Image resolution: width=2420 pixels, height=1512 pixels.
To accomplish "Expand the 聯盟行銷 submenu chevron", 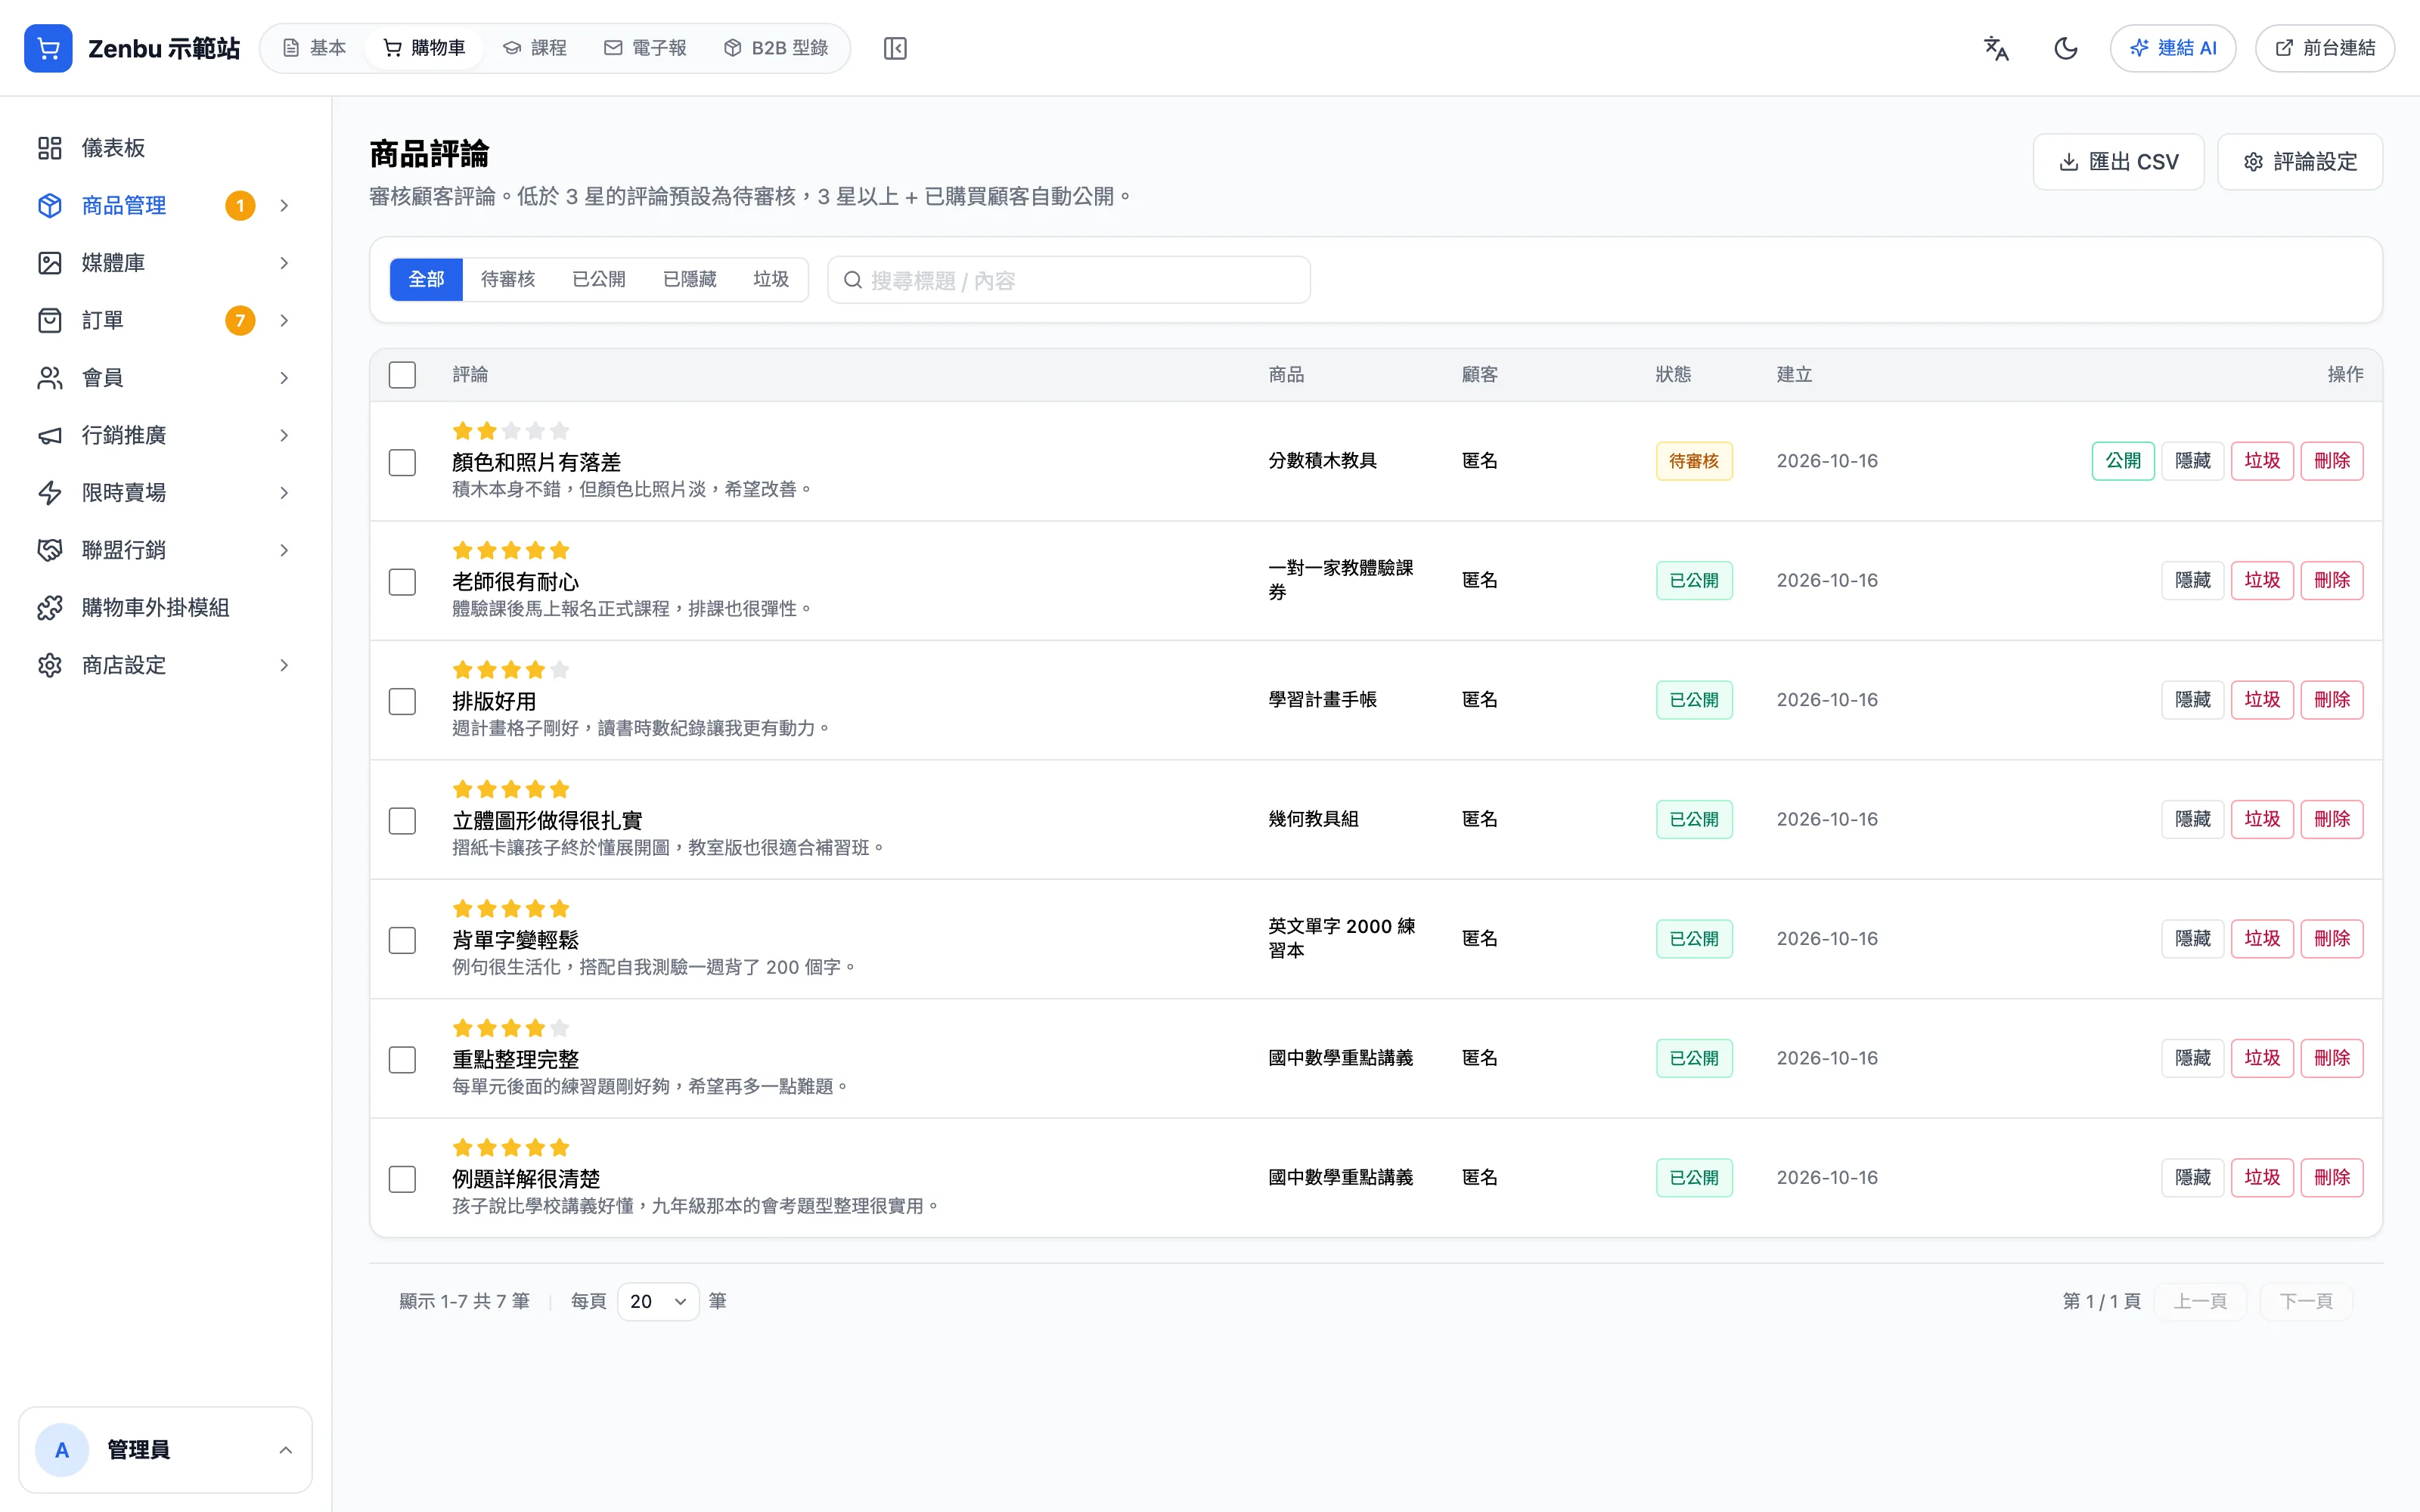I will (x=284, y=551).
